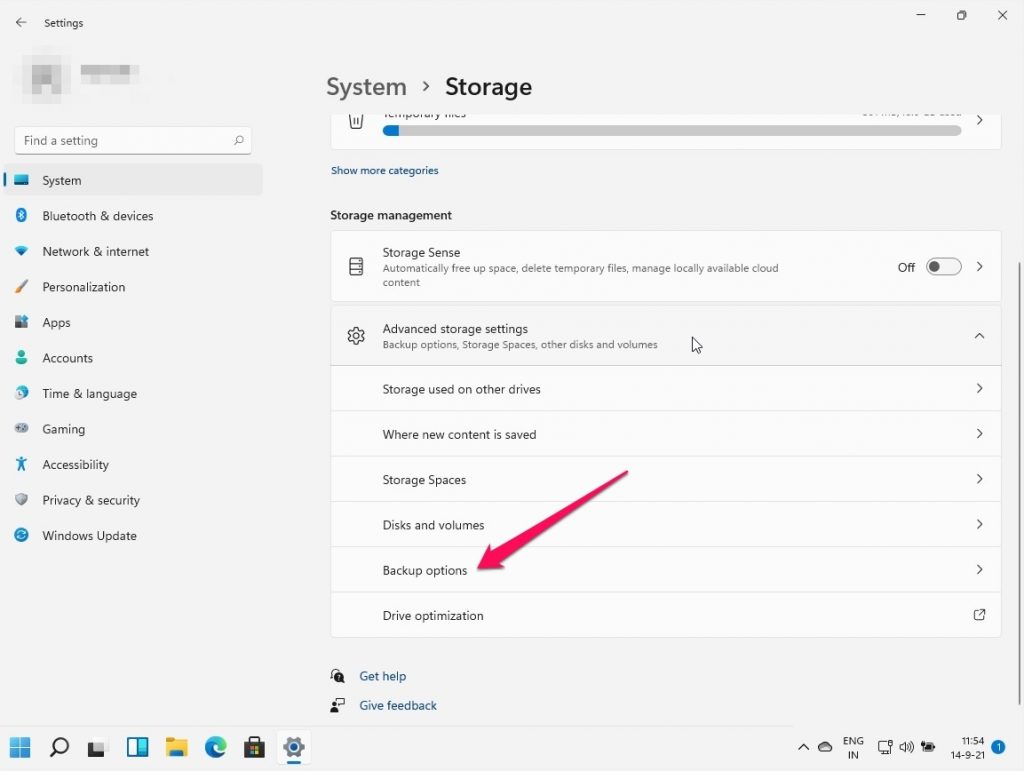Screen dimensions: 1024x771
Task: Select Accessibility in the sidebar
Action: (75, 464)
